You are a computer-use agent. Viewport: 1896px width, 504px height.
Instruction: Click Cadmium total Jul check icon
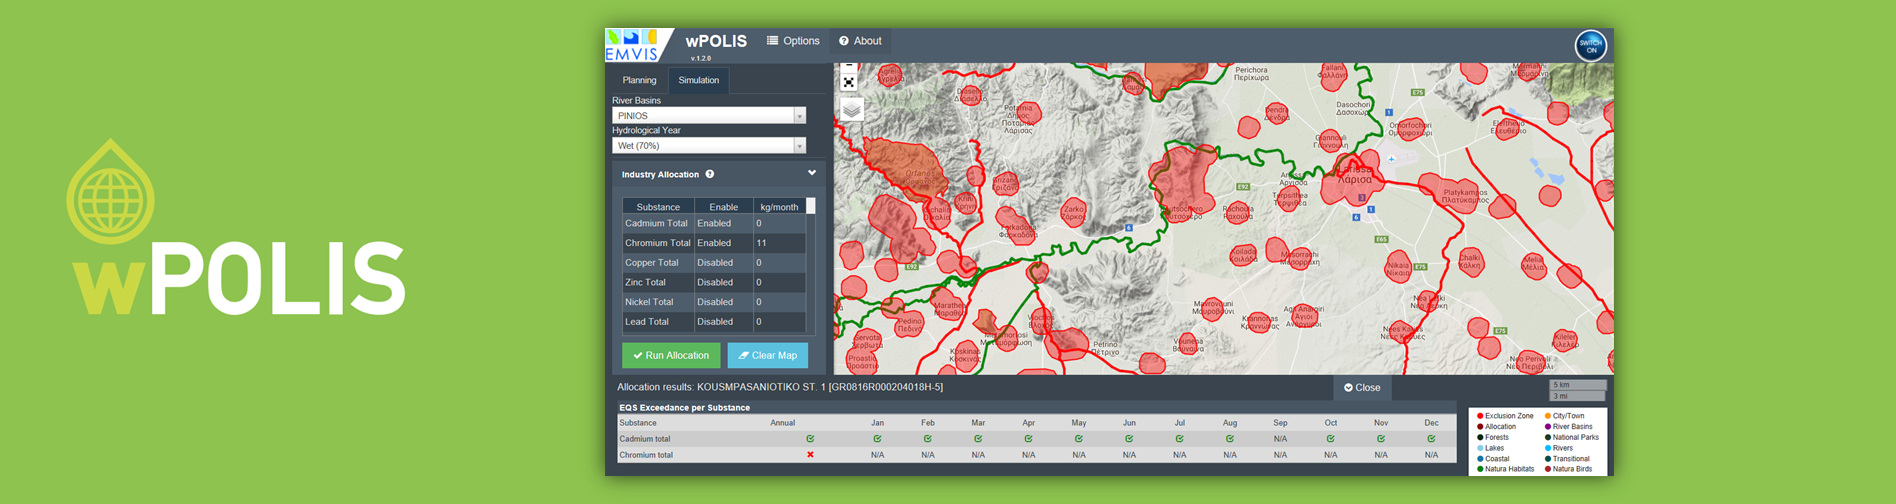pyautogui.click(x=1180, y=439)
